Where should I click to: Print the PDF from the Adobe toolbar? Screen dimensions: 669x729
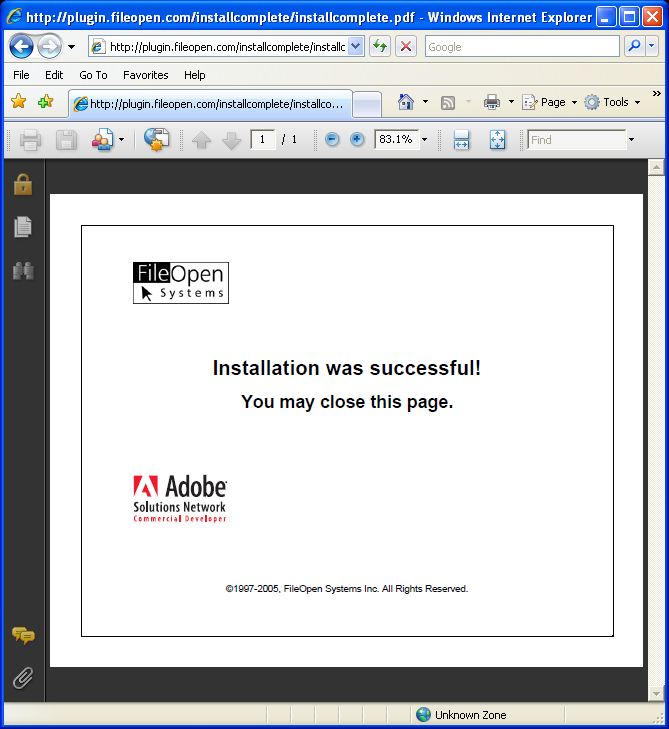[x=30, y=140]
